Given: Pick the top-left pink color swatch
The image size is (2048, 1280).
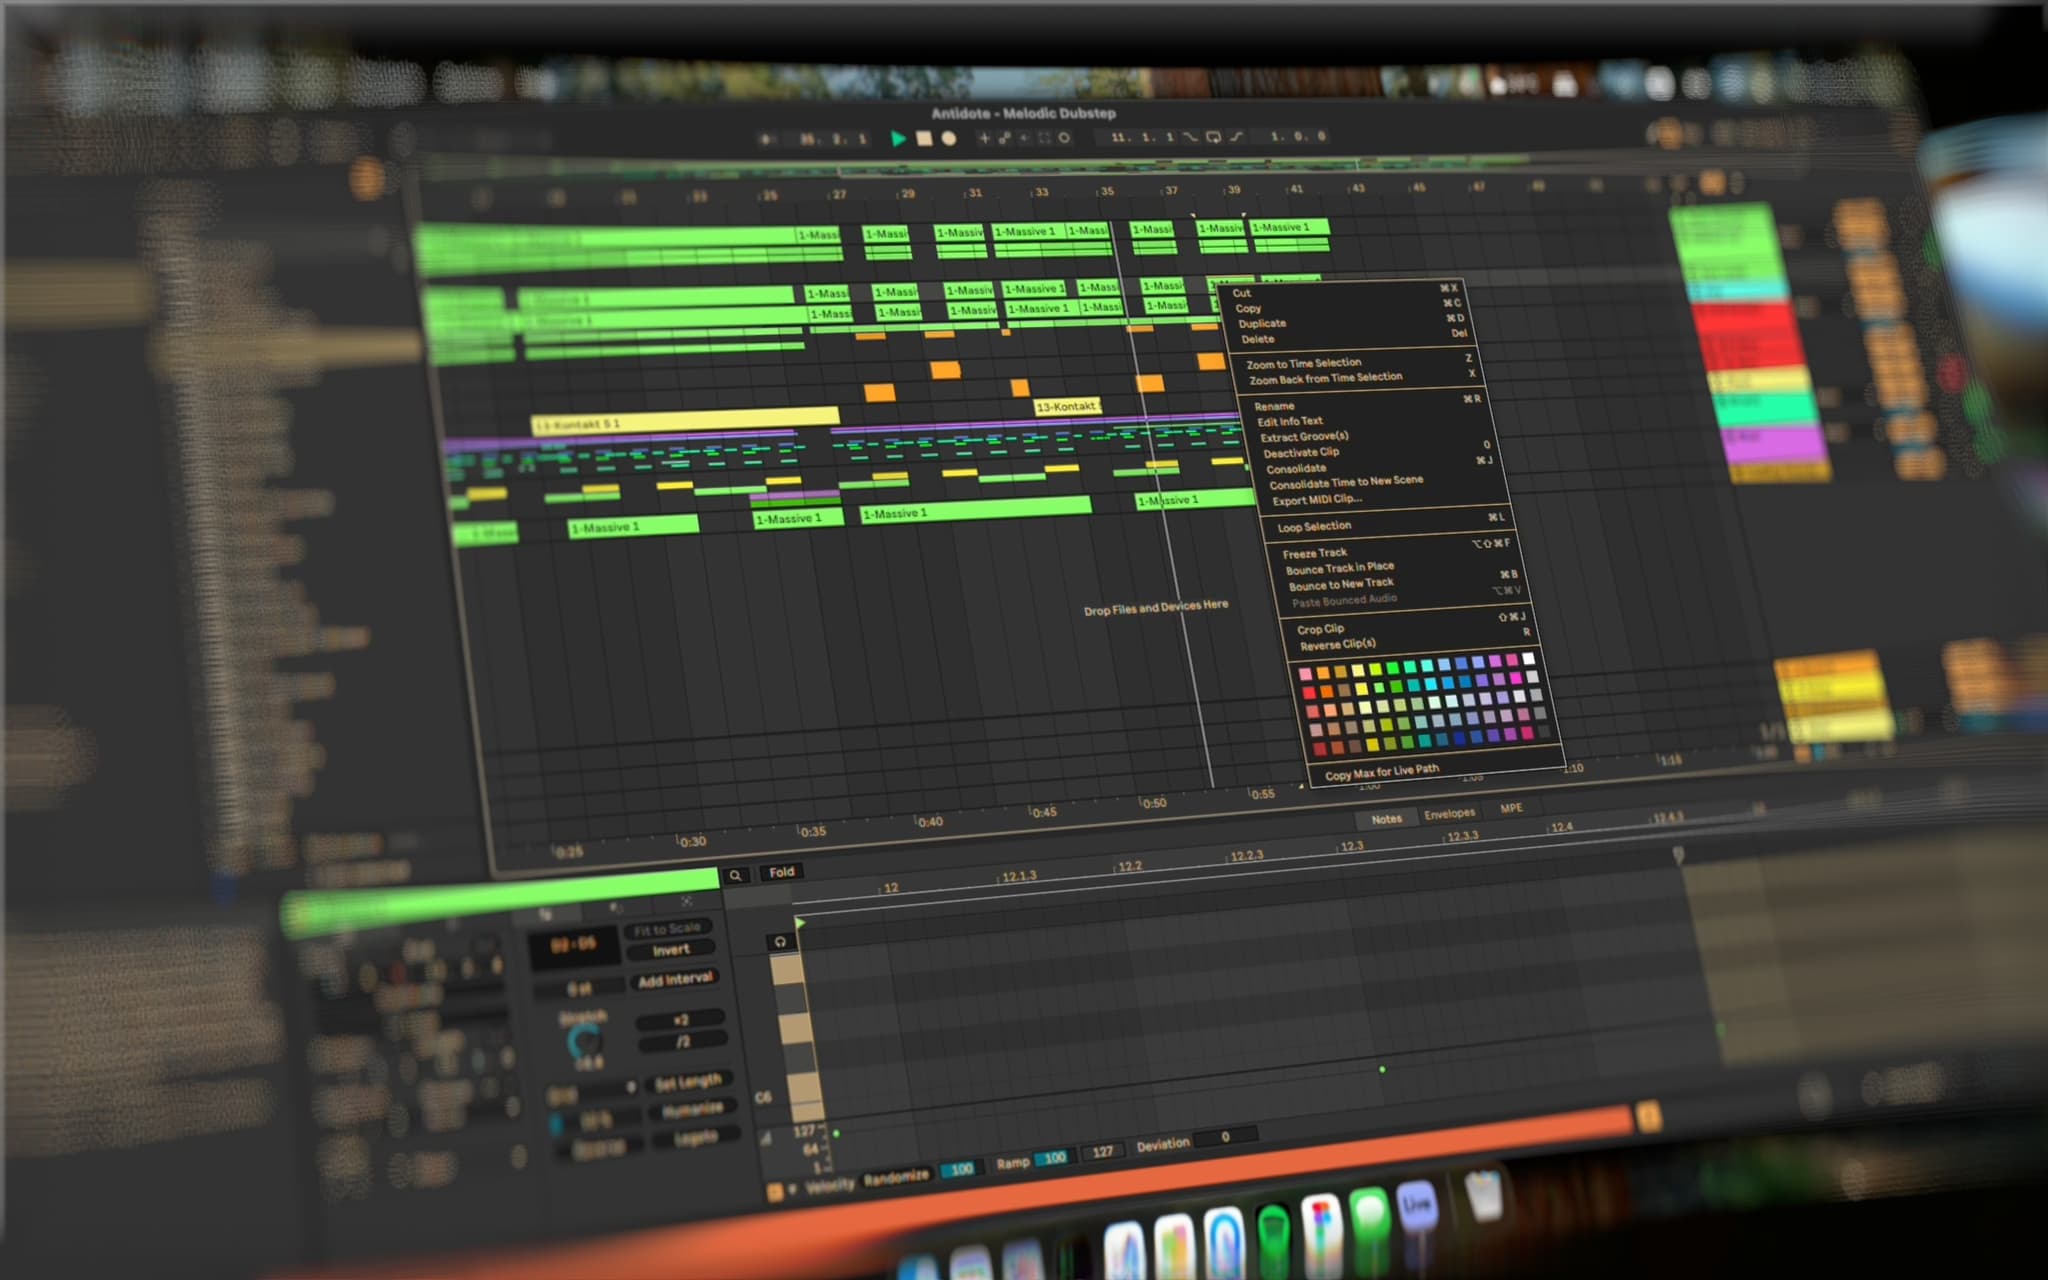Looking at the screenshot, I should pos(1305,674).
